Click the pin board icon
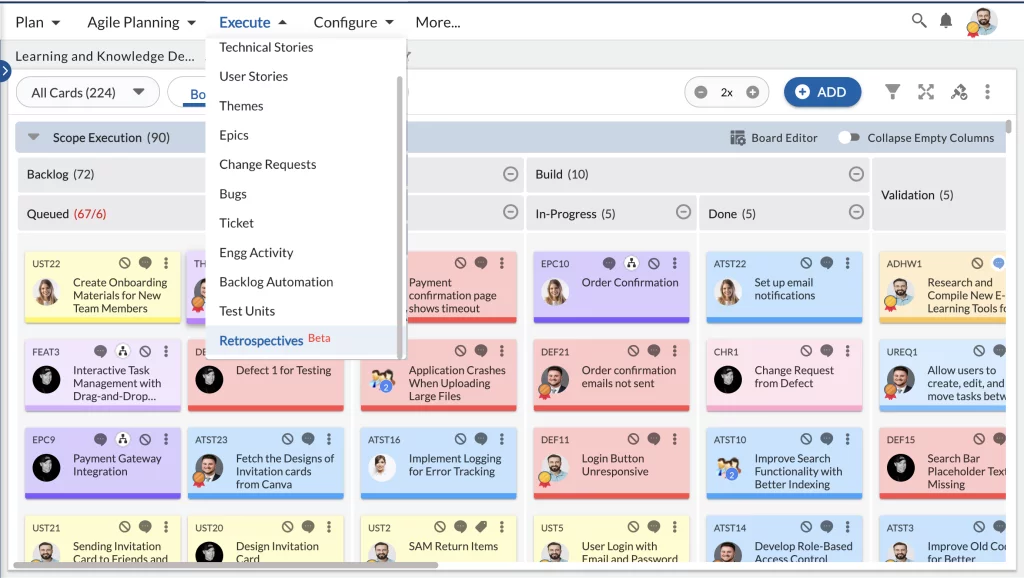The image size is (1024, 578). (x=959, y=92)
